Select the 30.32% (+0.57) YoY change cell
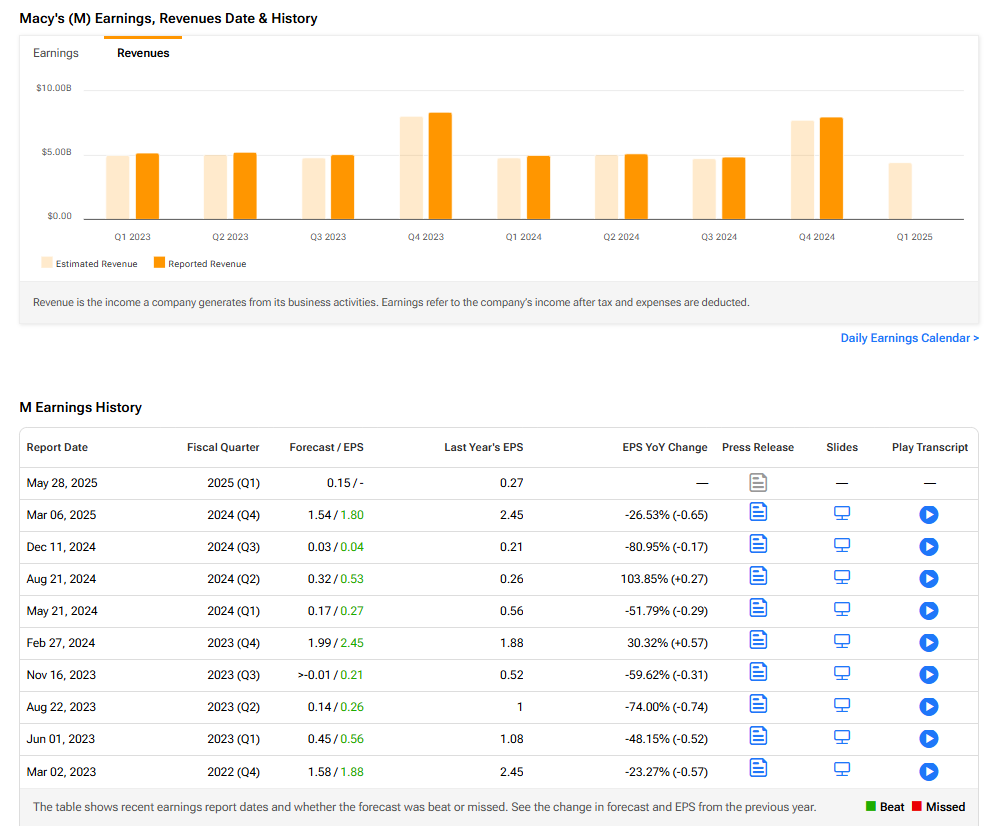The width and height of the screenshot is (984, 826). click(x=668, y=643)
